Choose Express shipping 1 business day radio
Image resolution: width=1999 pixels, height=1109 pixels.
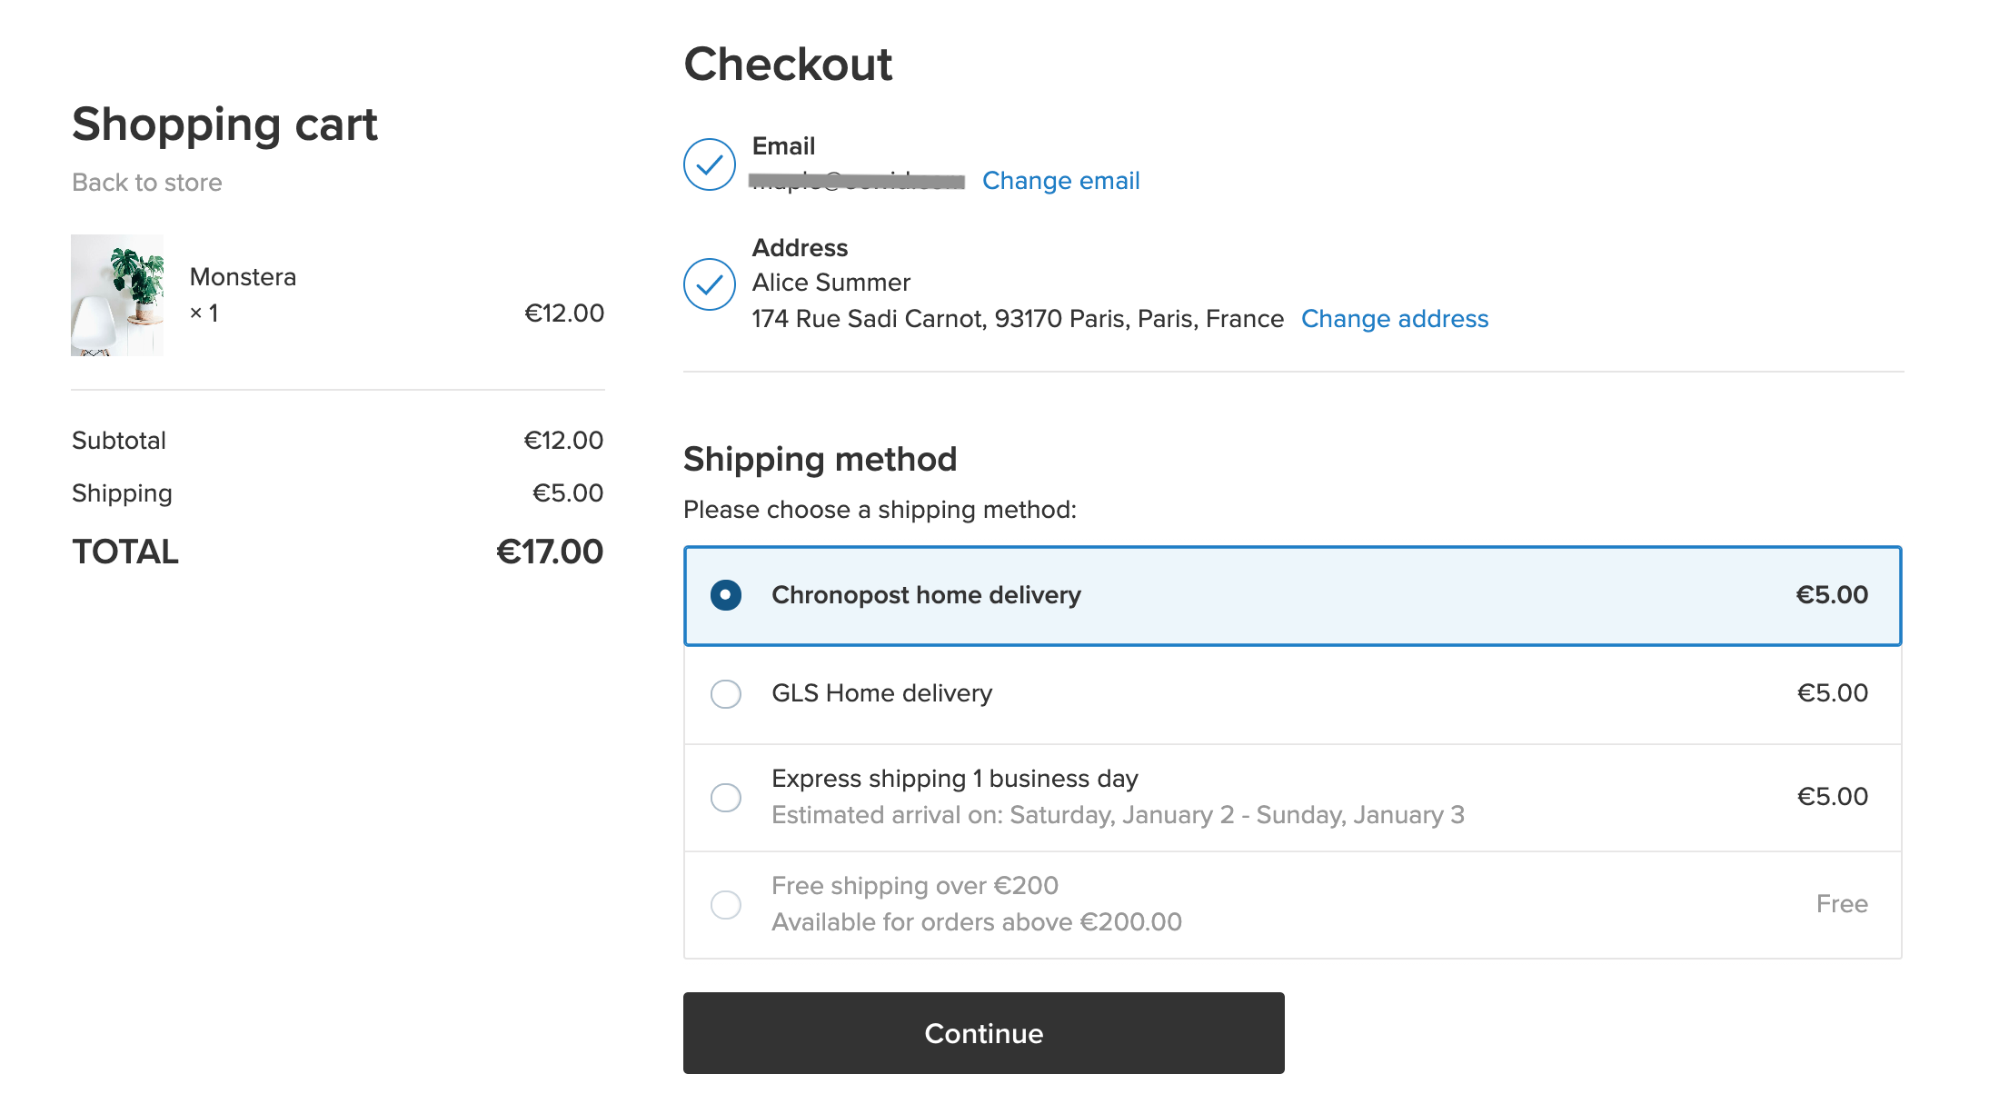tap(726, 797)
